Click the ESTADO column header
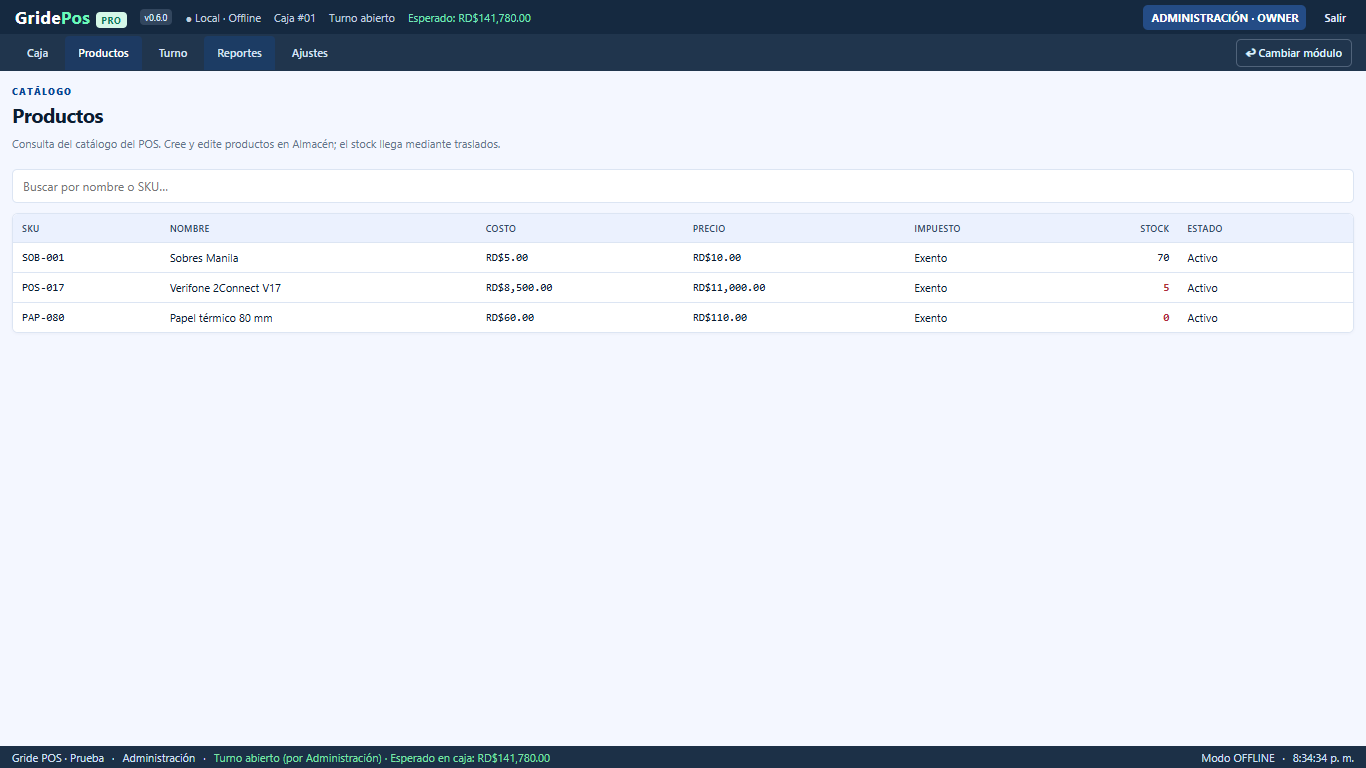The image size is (1366, 768). point(1204,229)
